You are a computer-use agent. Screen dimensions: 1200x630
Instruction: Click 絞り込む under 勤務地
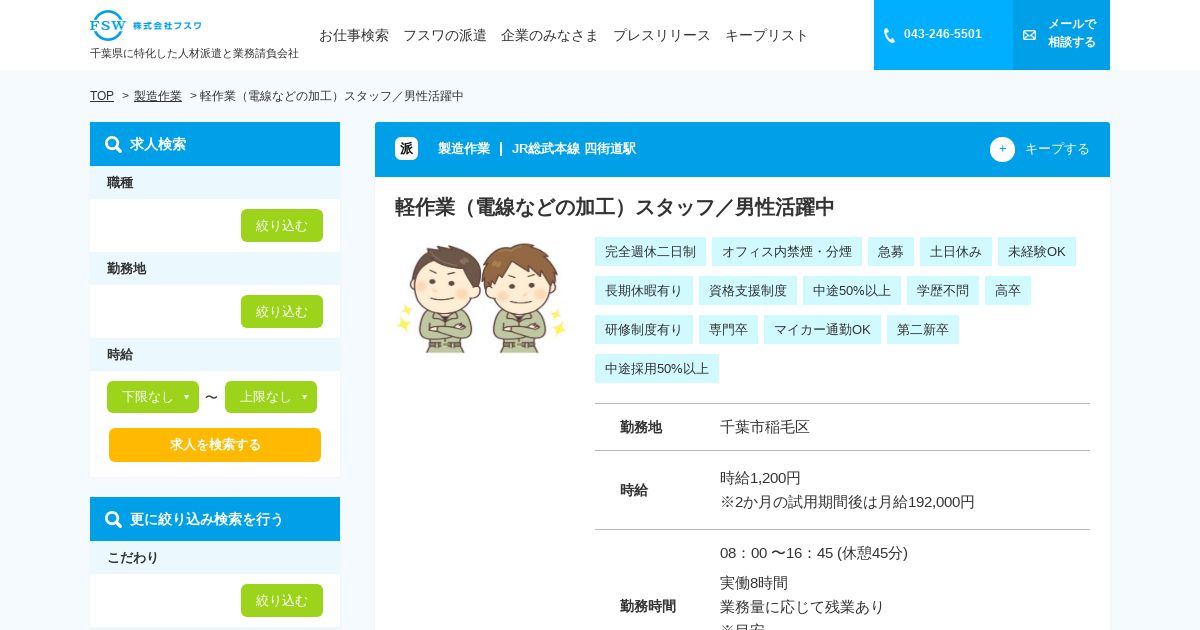282,311
